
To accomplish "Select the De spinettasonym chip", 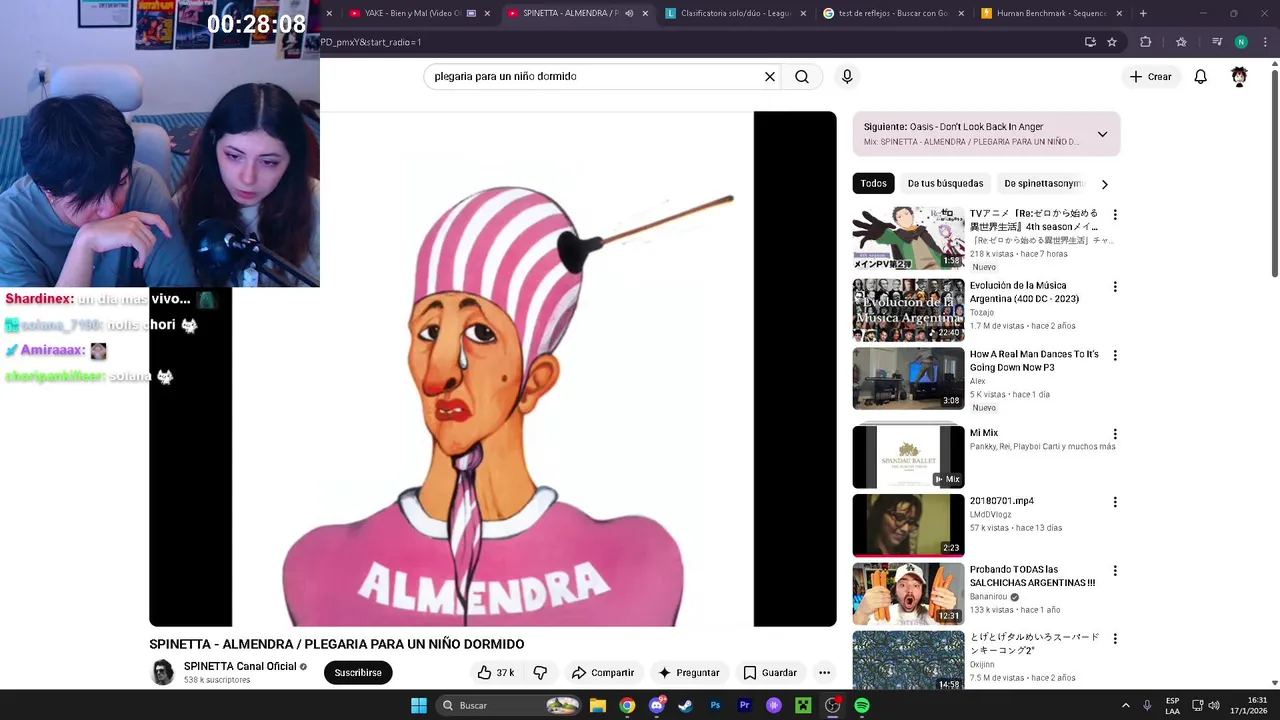I will [x=1043, y=184].
